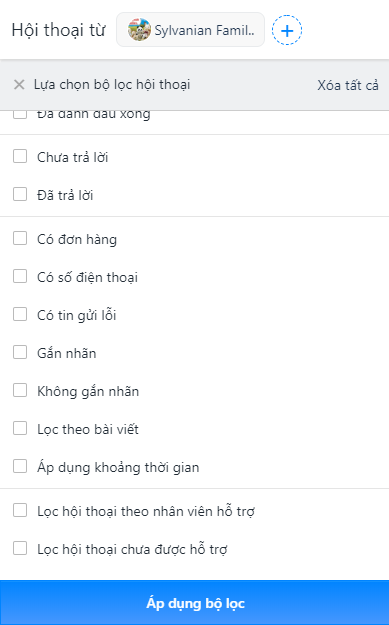The width and height of the screenshot is (389, 625).
Task: Toggle the Có số điện thoại checkbox
Action: tap(20, 276)
